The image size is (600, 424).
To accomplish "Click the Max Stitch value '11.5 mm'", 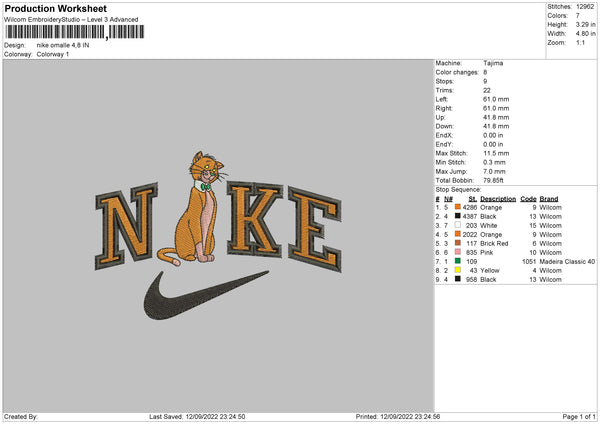I will point(496,153).
